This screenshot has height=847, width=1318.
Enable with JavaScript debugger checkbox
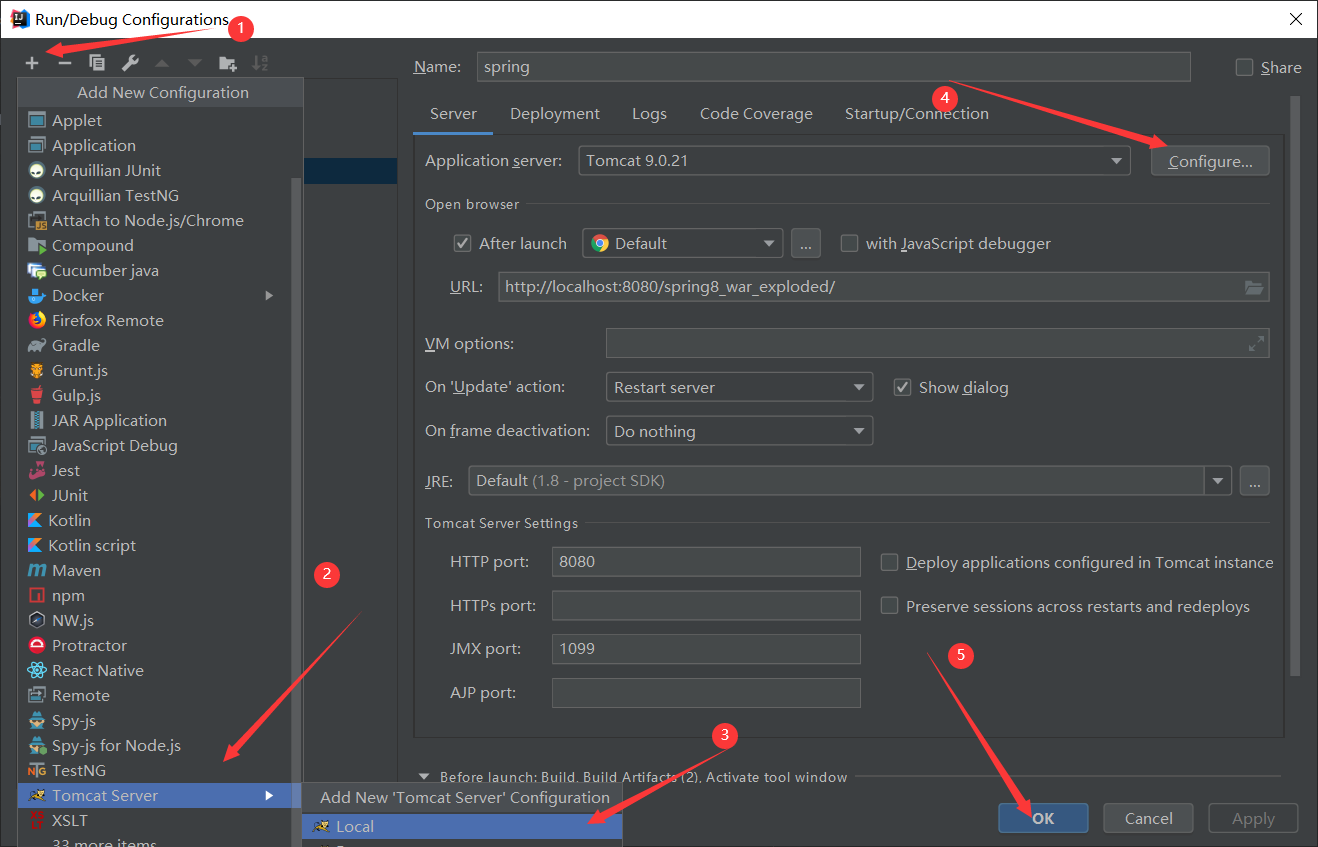click(849, 243)
